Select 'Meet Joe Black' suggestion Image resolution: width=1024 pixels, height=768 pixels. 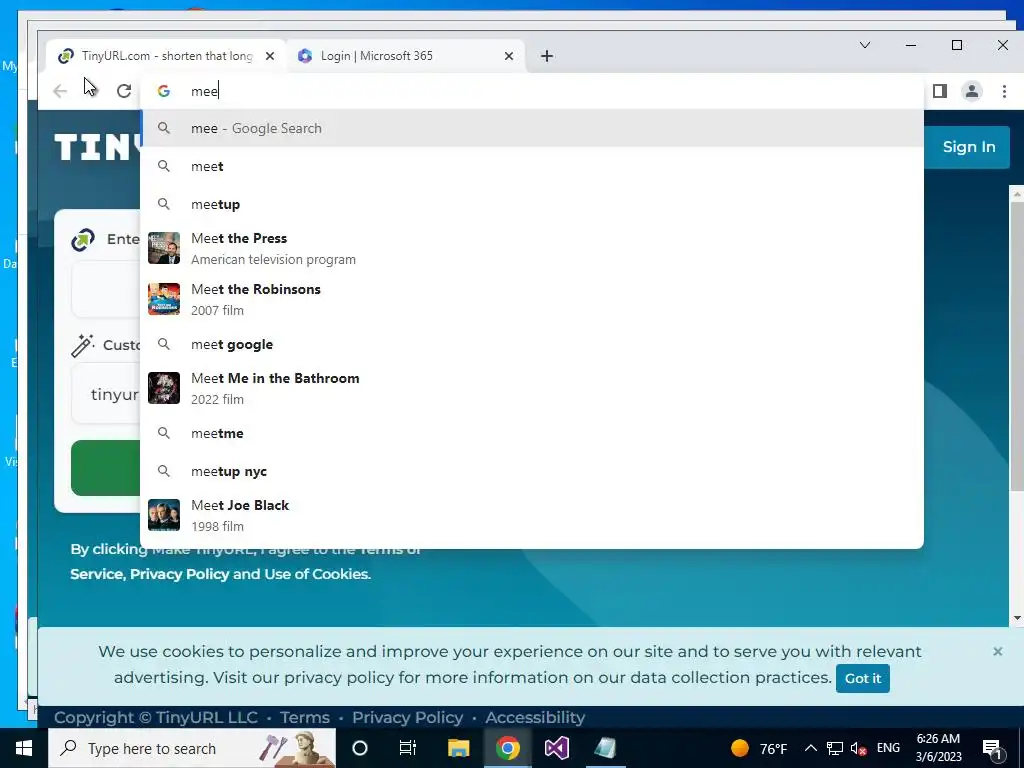[x=532, y=515]
